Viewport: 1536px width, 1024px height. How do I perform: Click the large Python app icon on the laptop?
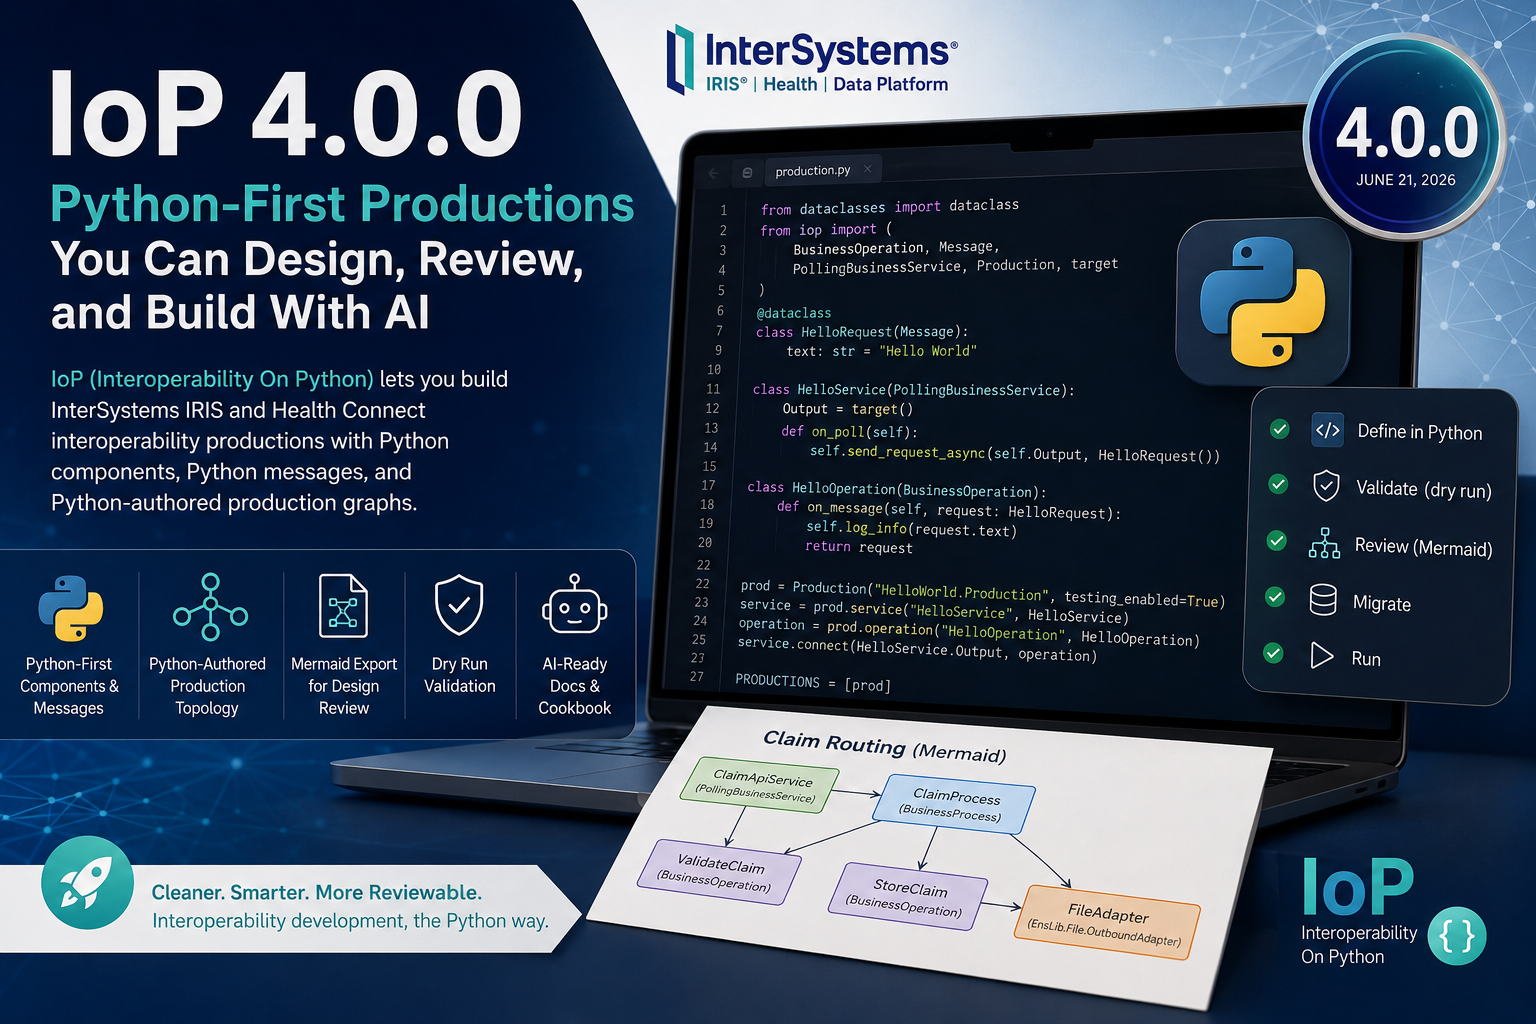pyautogui.click(x=1263, y=302)
